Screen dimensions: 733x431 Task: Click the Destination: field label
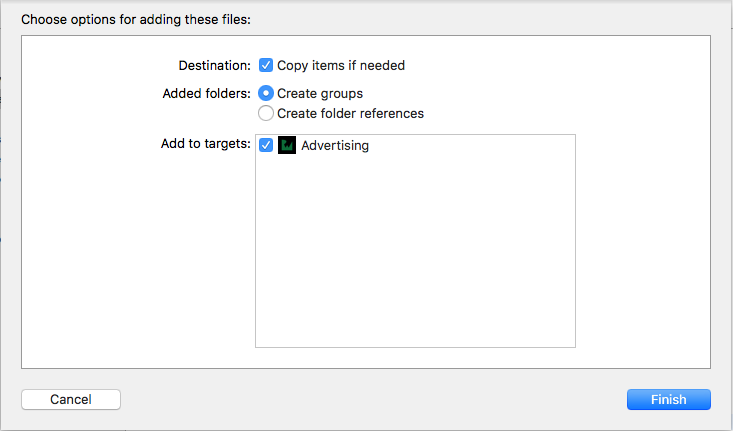pyautogui.click(x=215, y=65)
